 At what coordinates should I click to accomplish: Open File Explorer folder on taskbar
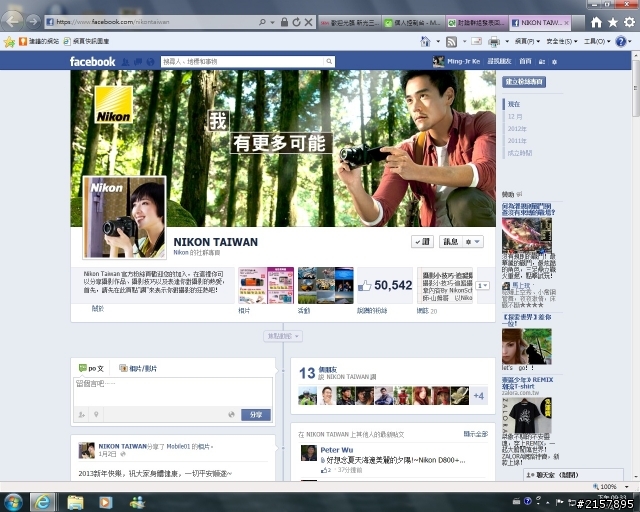(x=75, y=502)
